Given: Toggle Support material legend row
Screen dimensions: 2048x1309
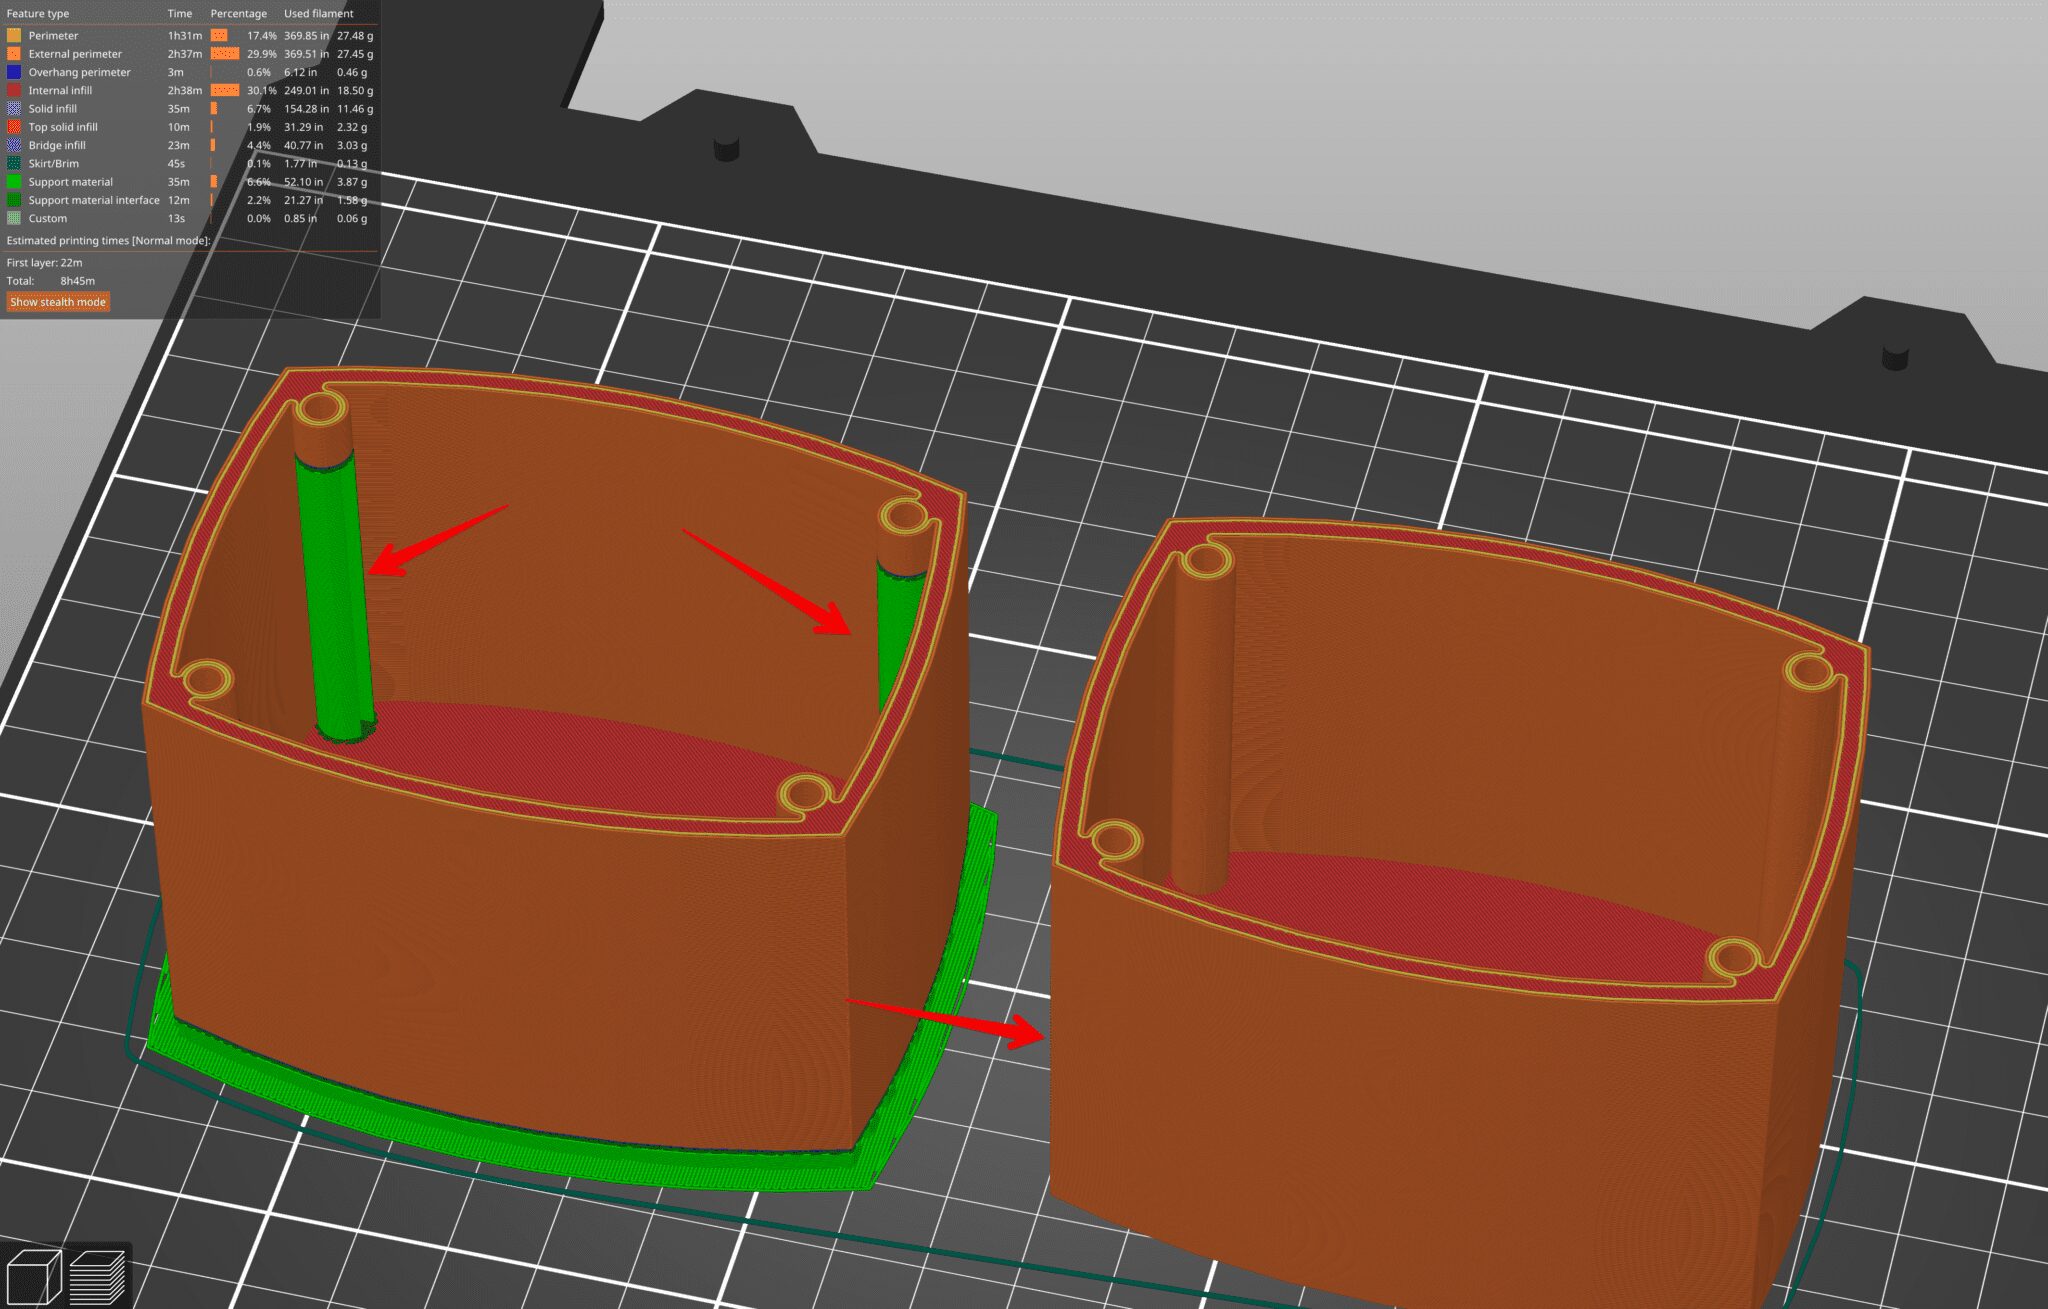Looking at the screenshot, I should (x=190, y=182).
